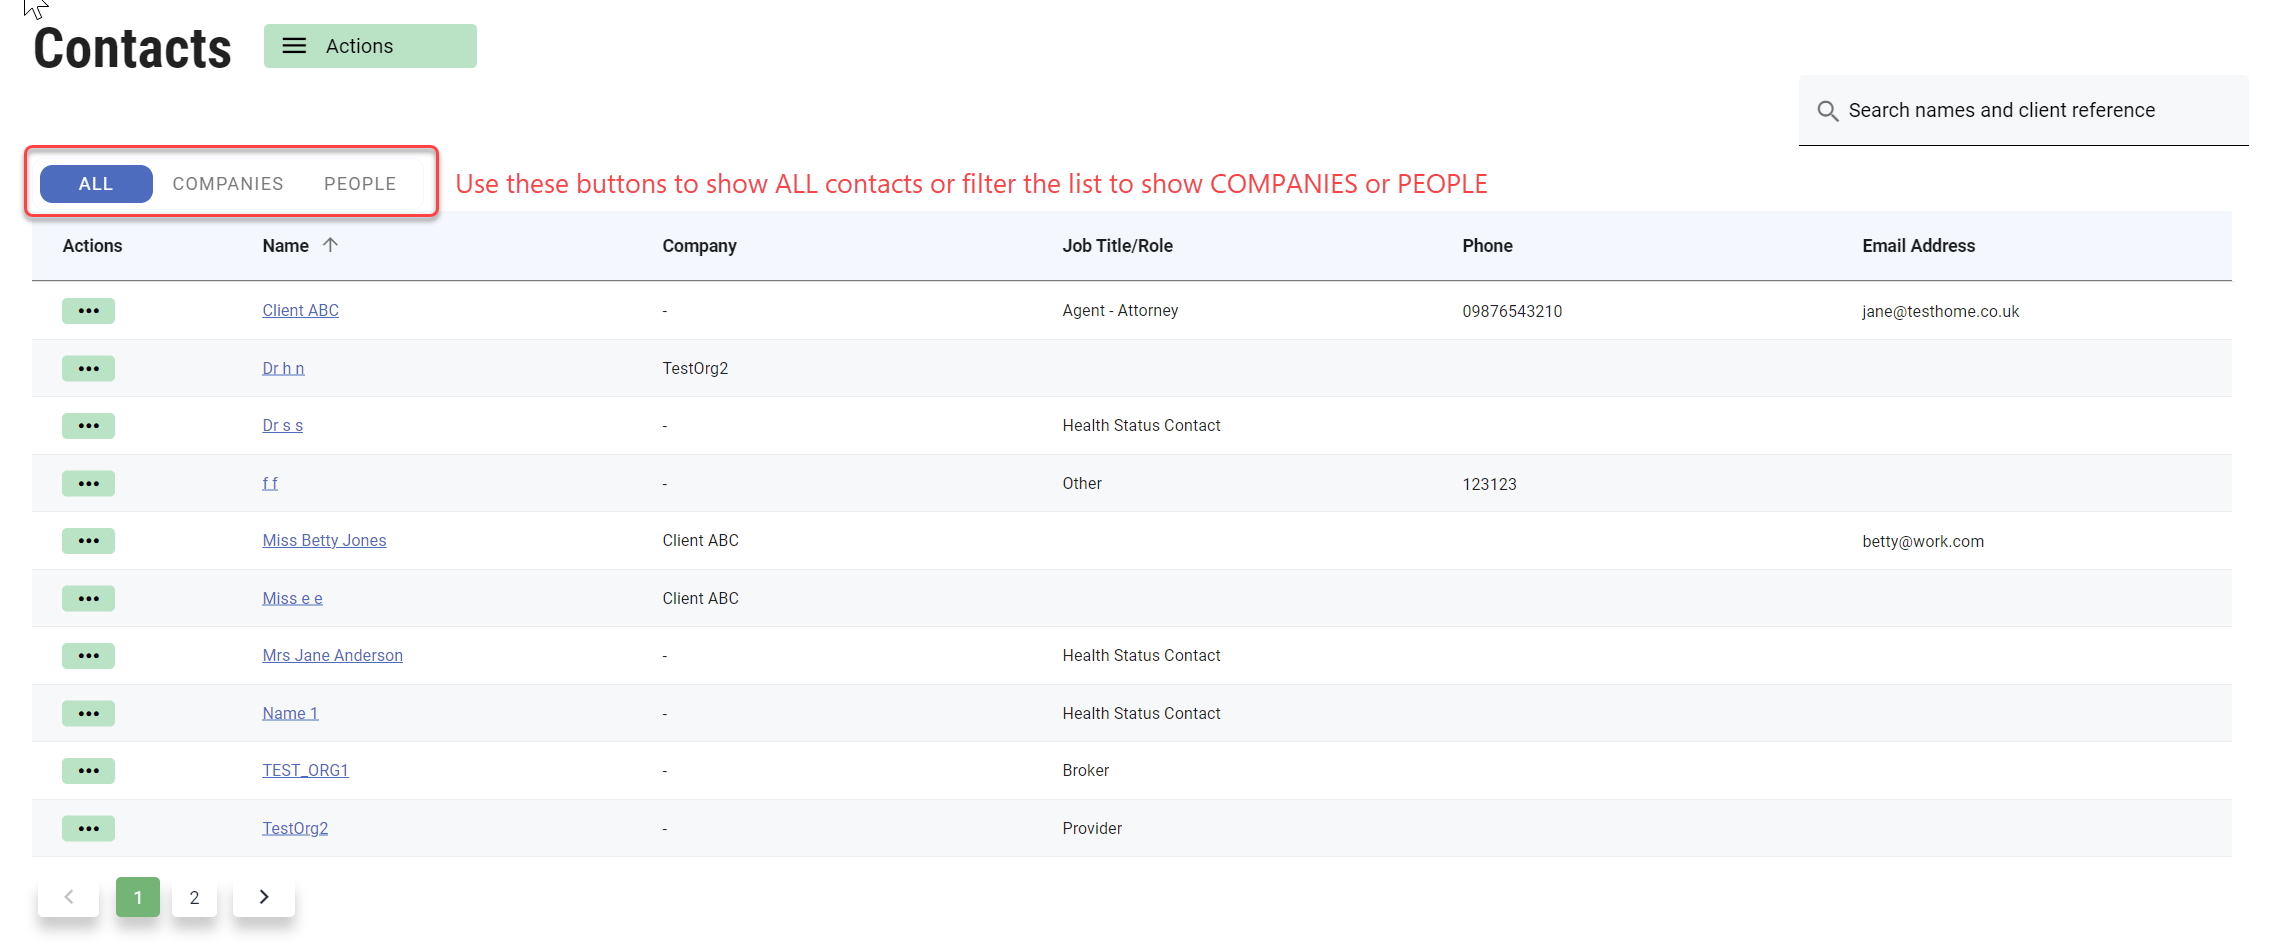Open the three-dot menu for Dr h n
Viewport: 2285px width, 950px height.
click(88, 369)
